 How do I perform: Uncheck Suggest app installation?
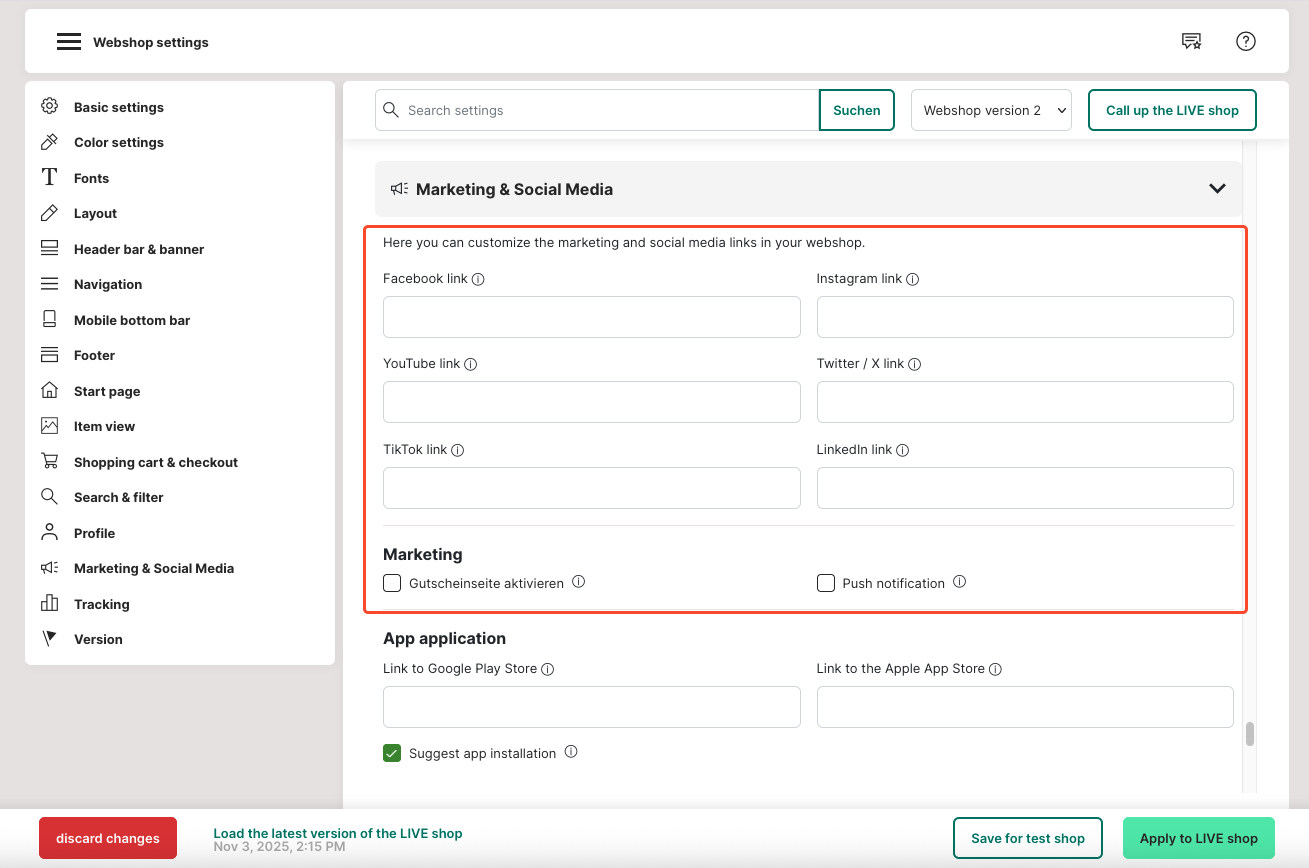[x=392, y=753]
